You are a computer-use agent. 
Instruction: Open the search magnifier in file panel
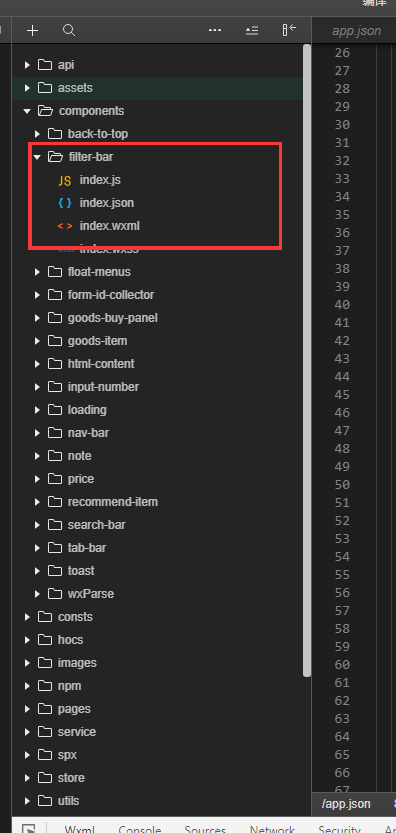[x=69, y=30]
